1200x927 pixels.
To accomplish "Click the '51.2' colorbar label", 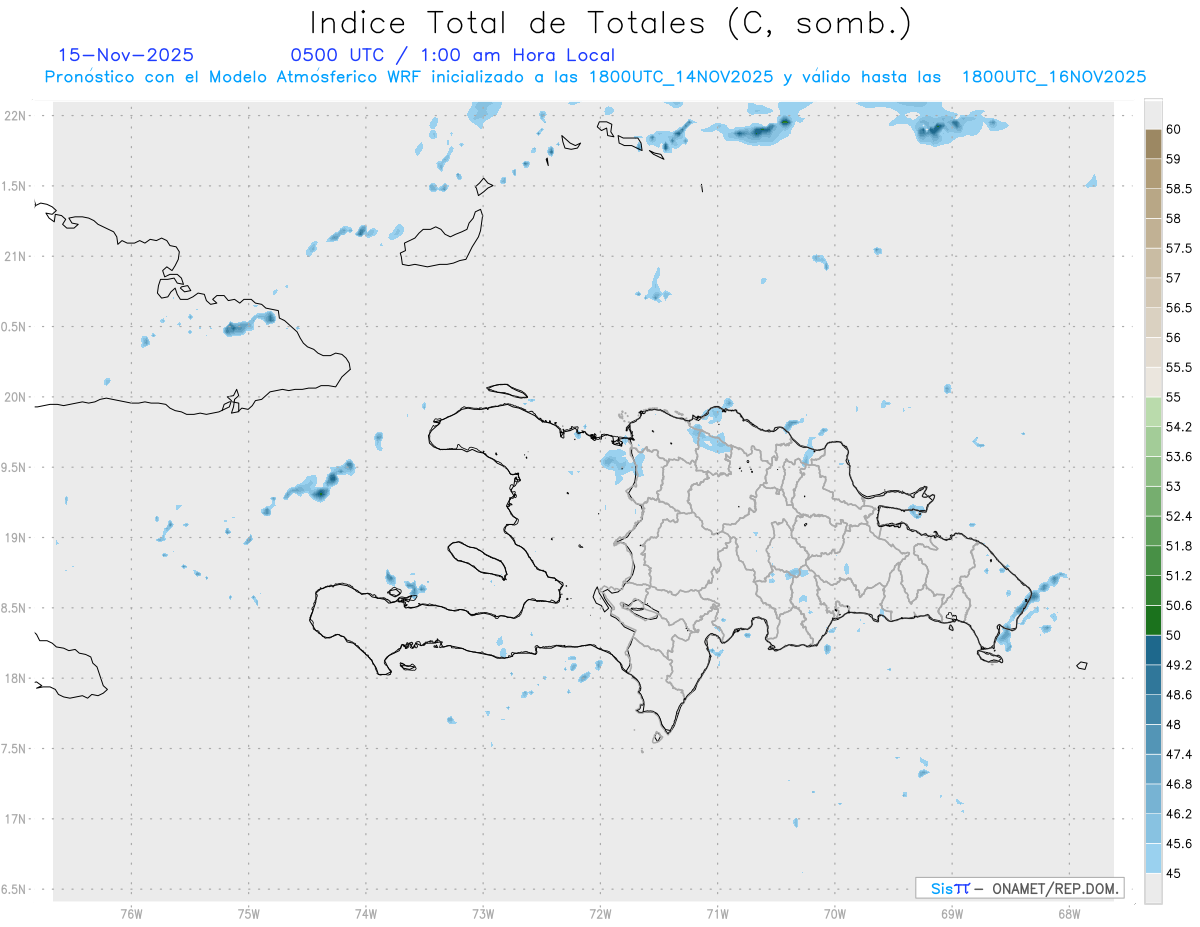I will [1178, 576].
